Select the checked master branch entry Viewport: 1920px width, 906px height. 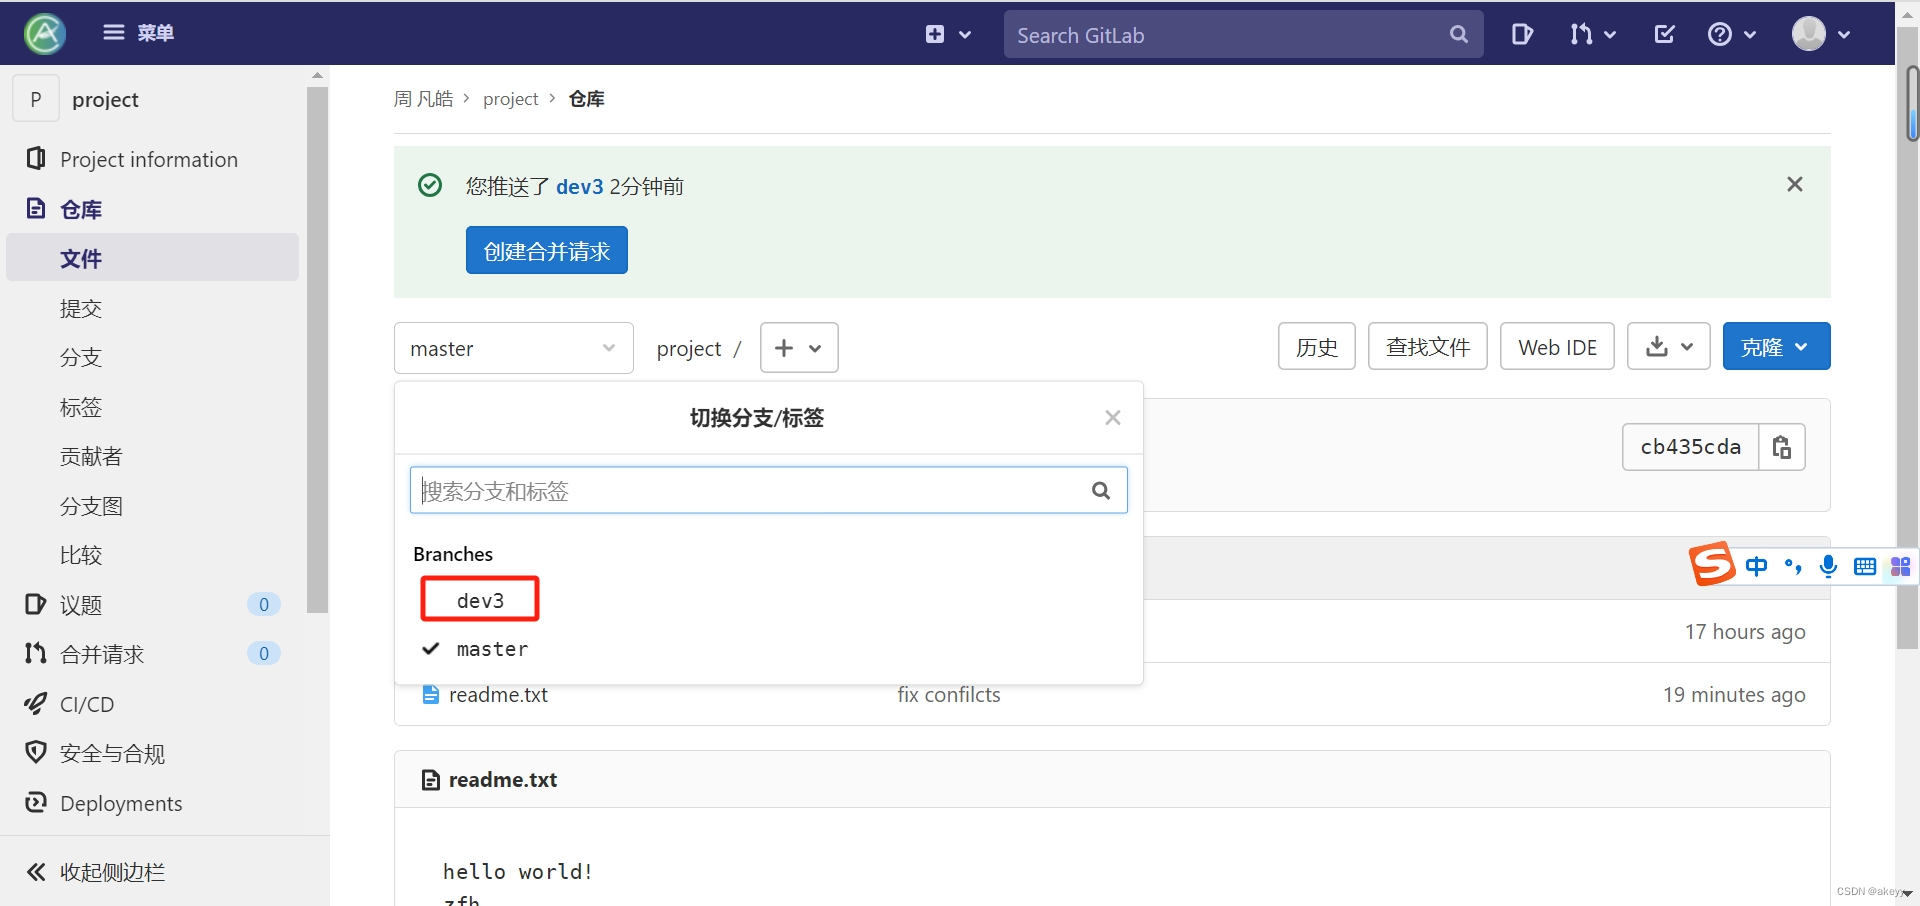[x=493, y=648]
